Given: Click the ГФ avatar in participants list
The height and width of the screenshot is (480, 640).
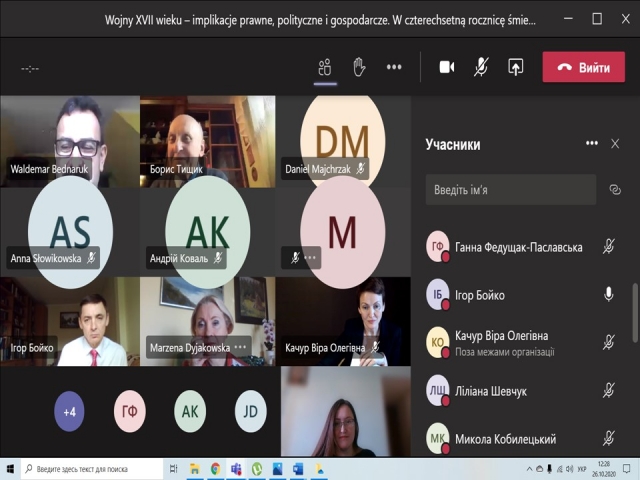Looking at the screenshot, I should 438,246.
